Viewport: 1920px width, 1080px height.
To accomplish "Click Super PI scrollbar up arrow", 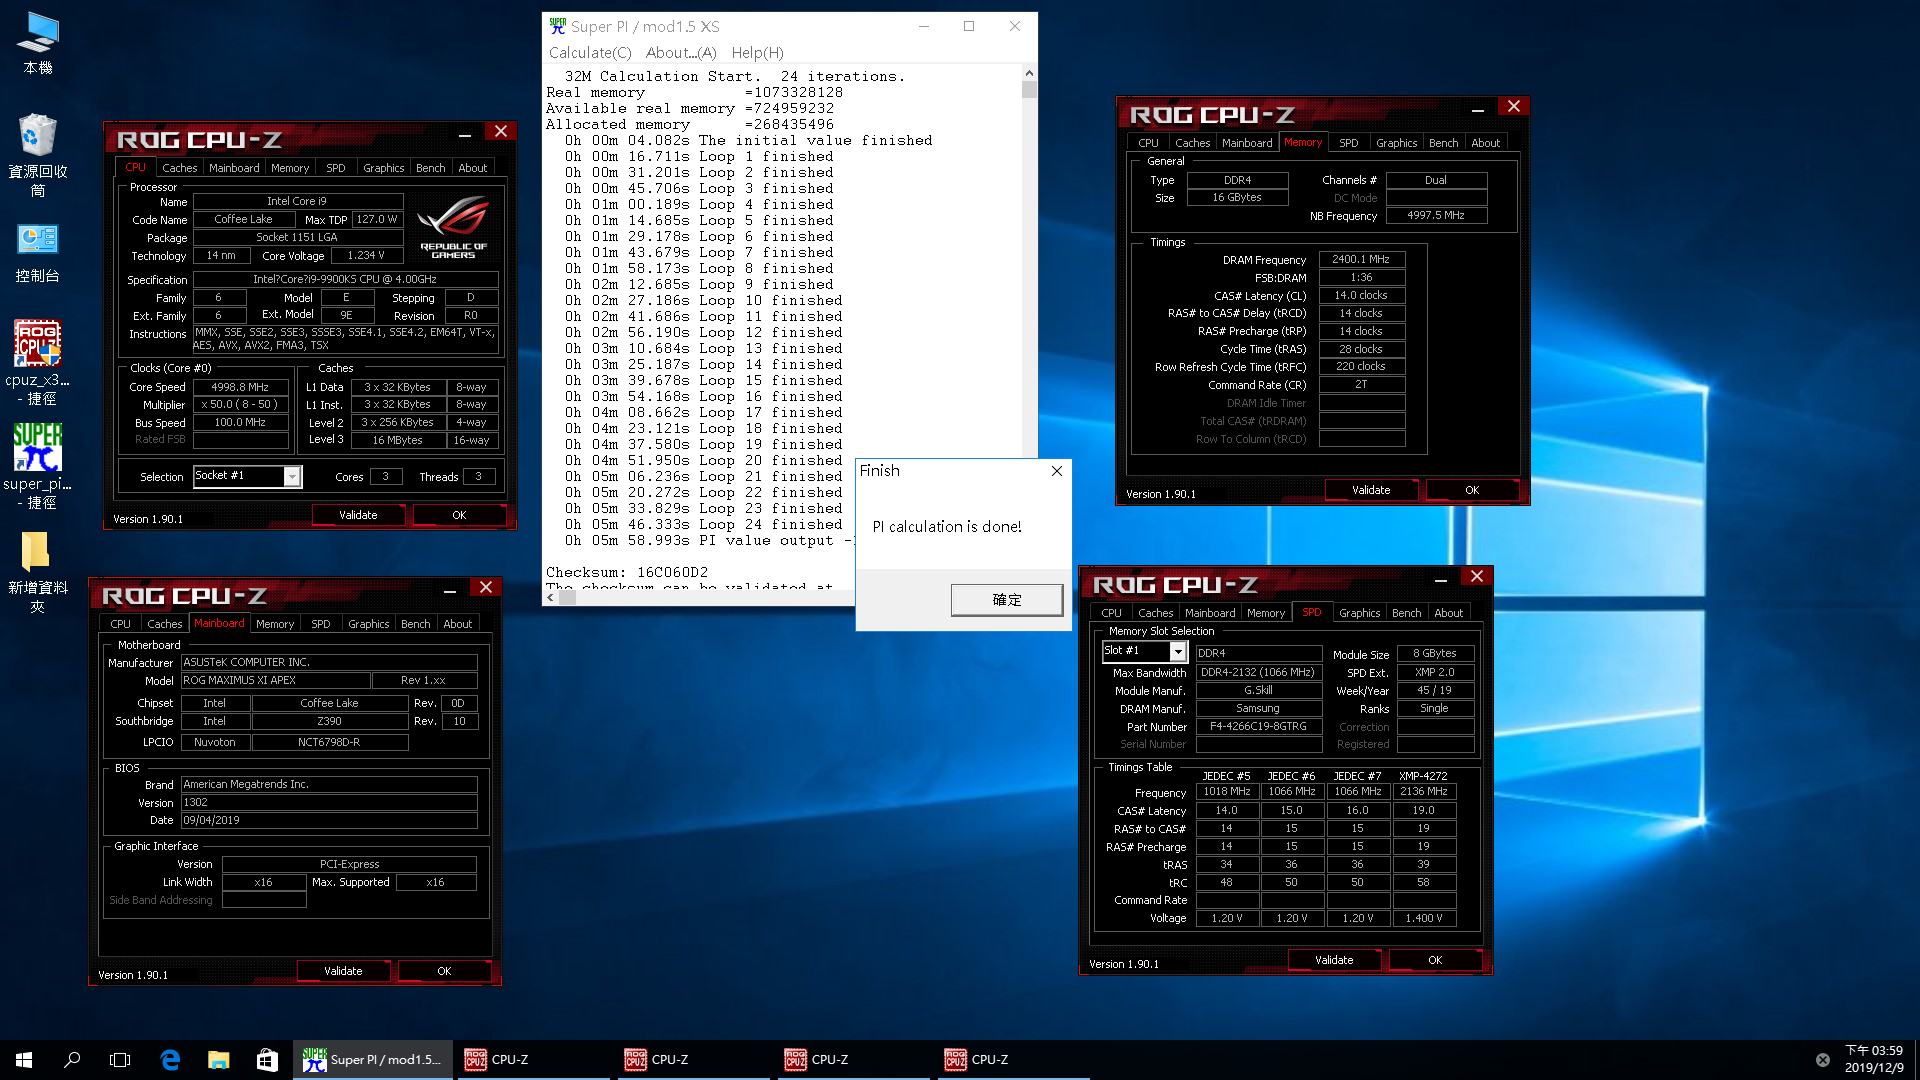I will (x=1029, y=73).
